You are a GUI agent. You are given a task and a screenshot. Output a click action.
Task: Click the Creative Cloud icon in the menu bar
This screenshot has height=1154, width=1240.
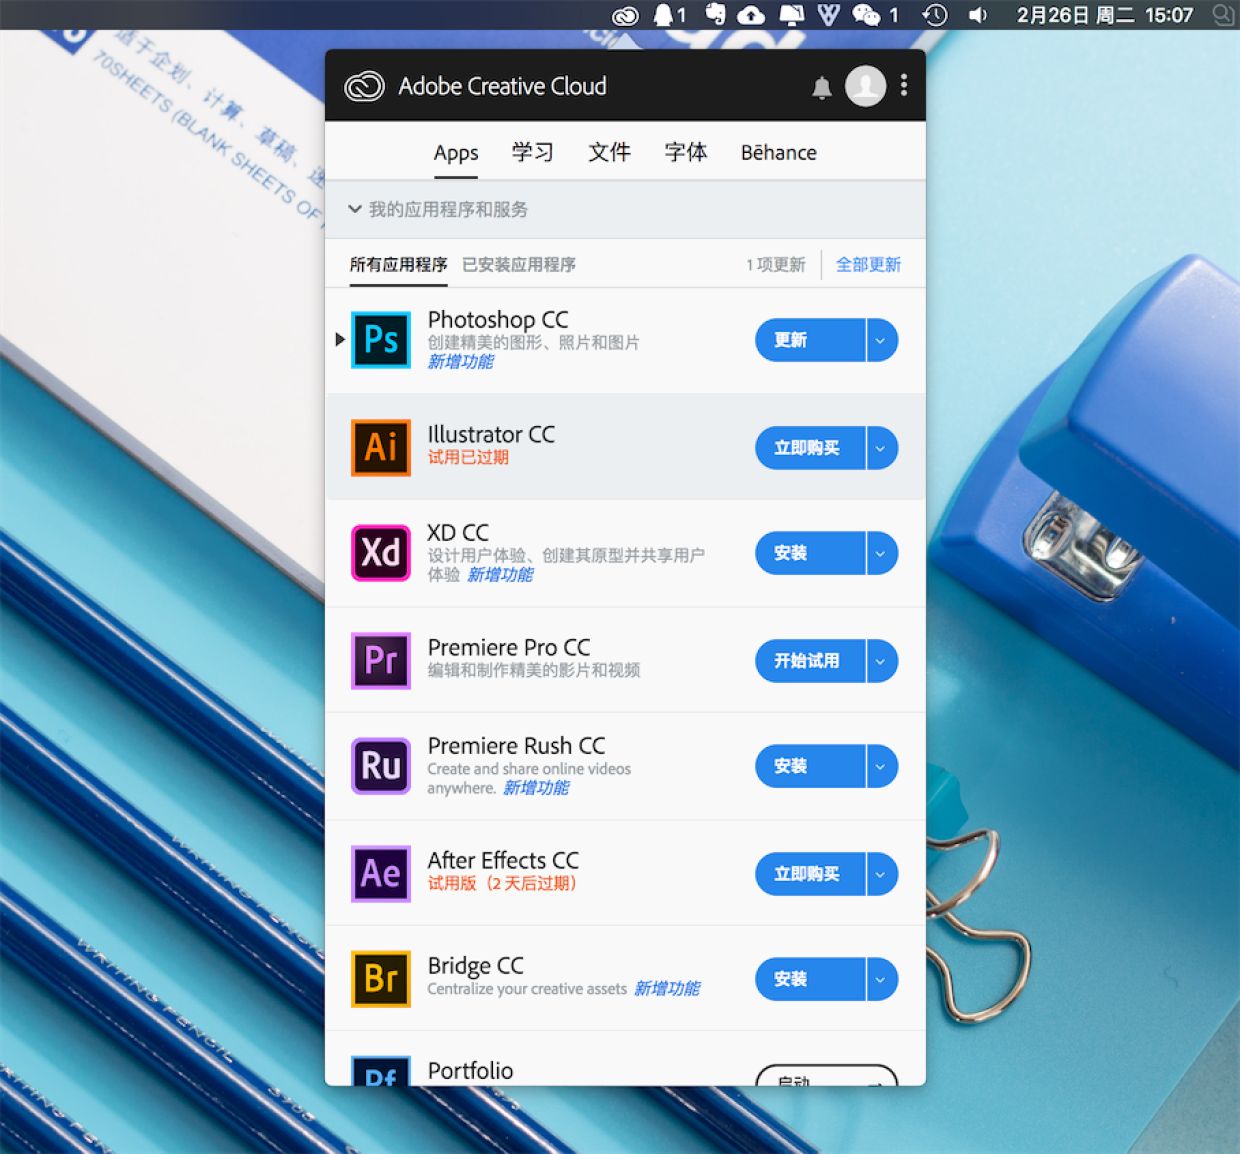tap(625, 15)
